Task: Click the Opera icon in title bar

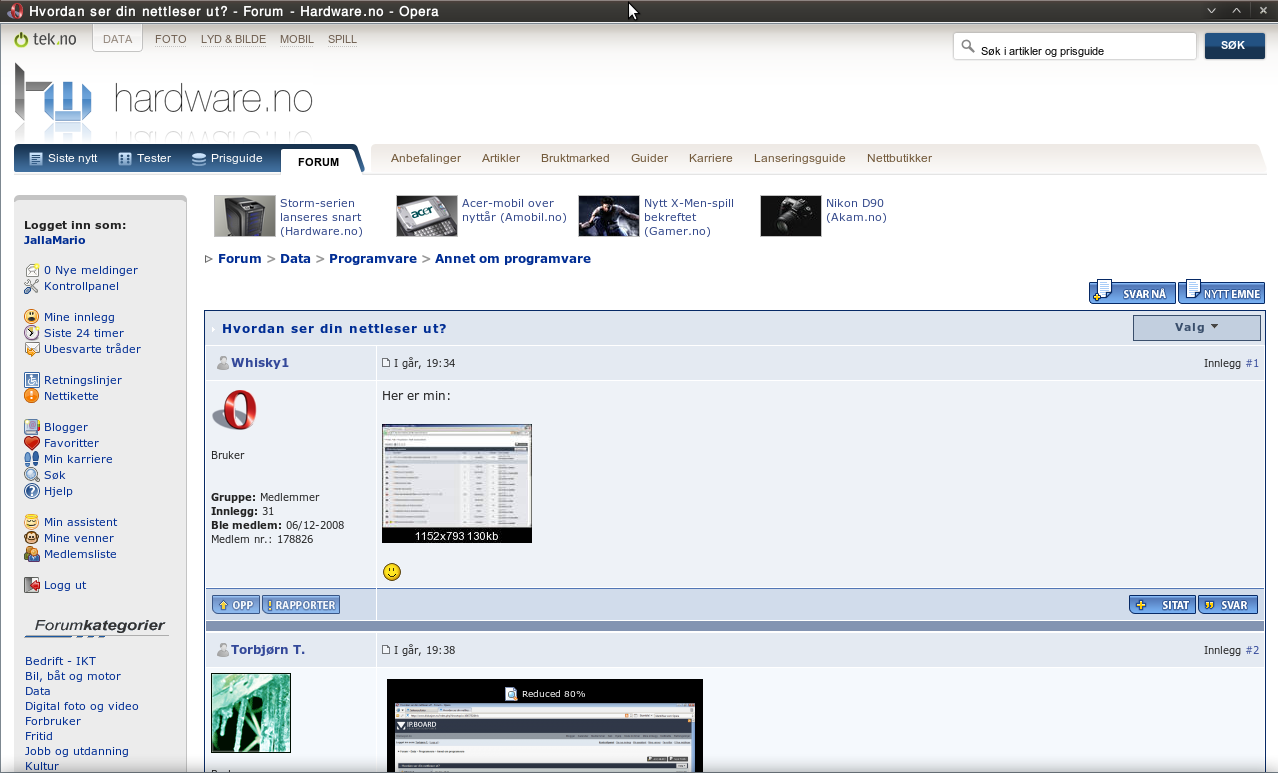Action: 16,11
